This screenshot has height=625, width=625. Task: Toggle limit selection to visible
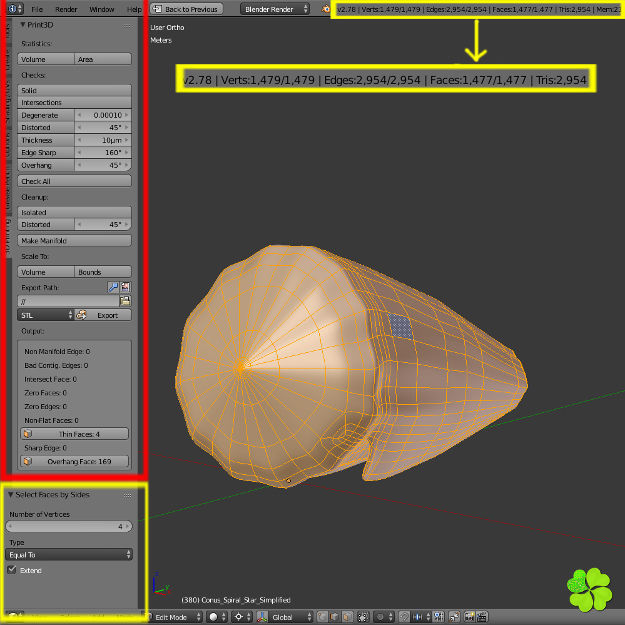tap(363, 617)
